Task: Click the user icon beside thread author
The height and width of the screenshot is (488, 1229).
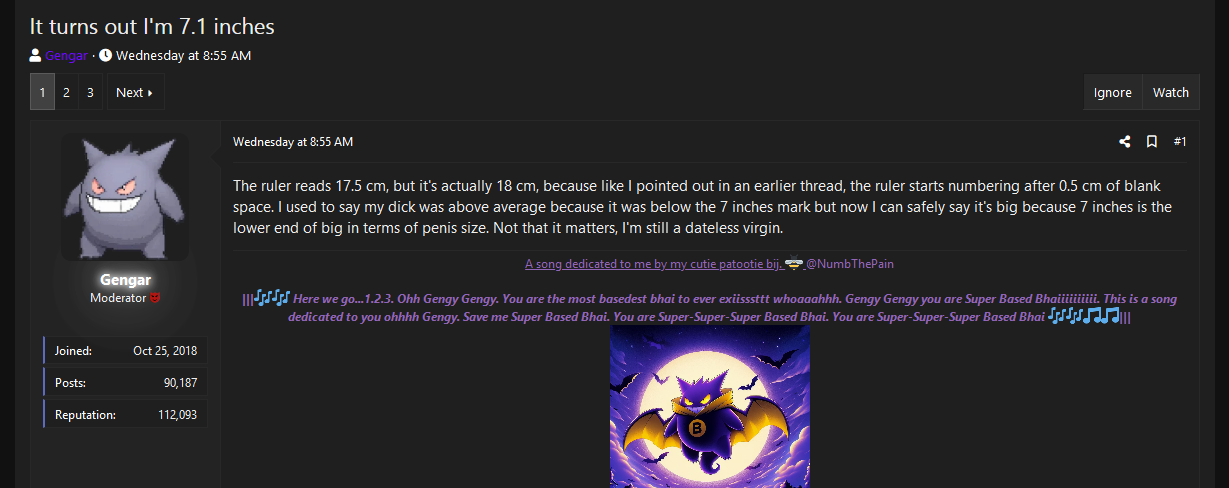Action: point(36,56)
